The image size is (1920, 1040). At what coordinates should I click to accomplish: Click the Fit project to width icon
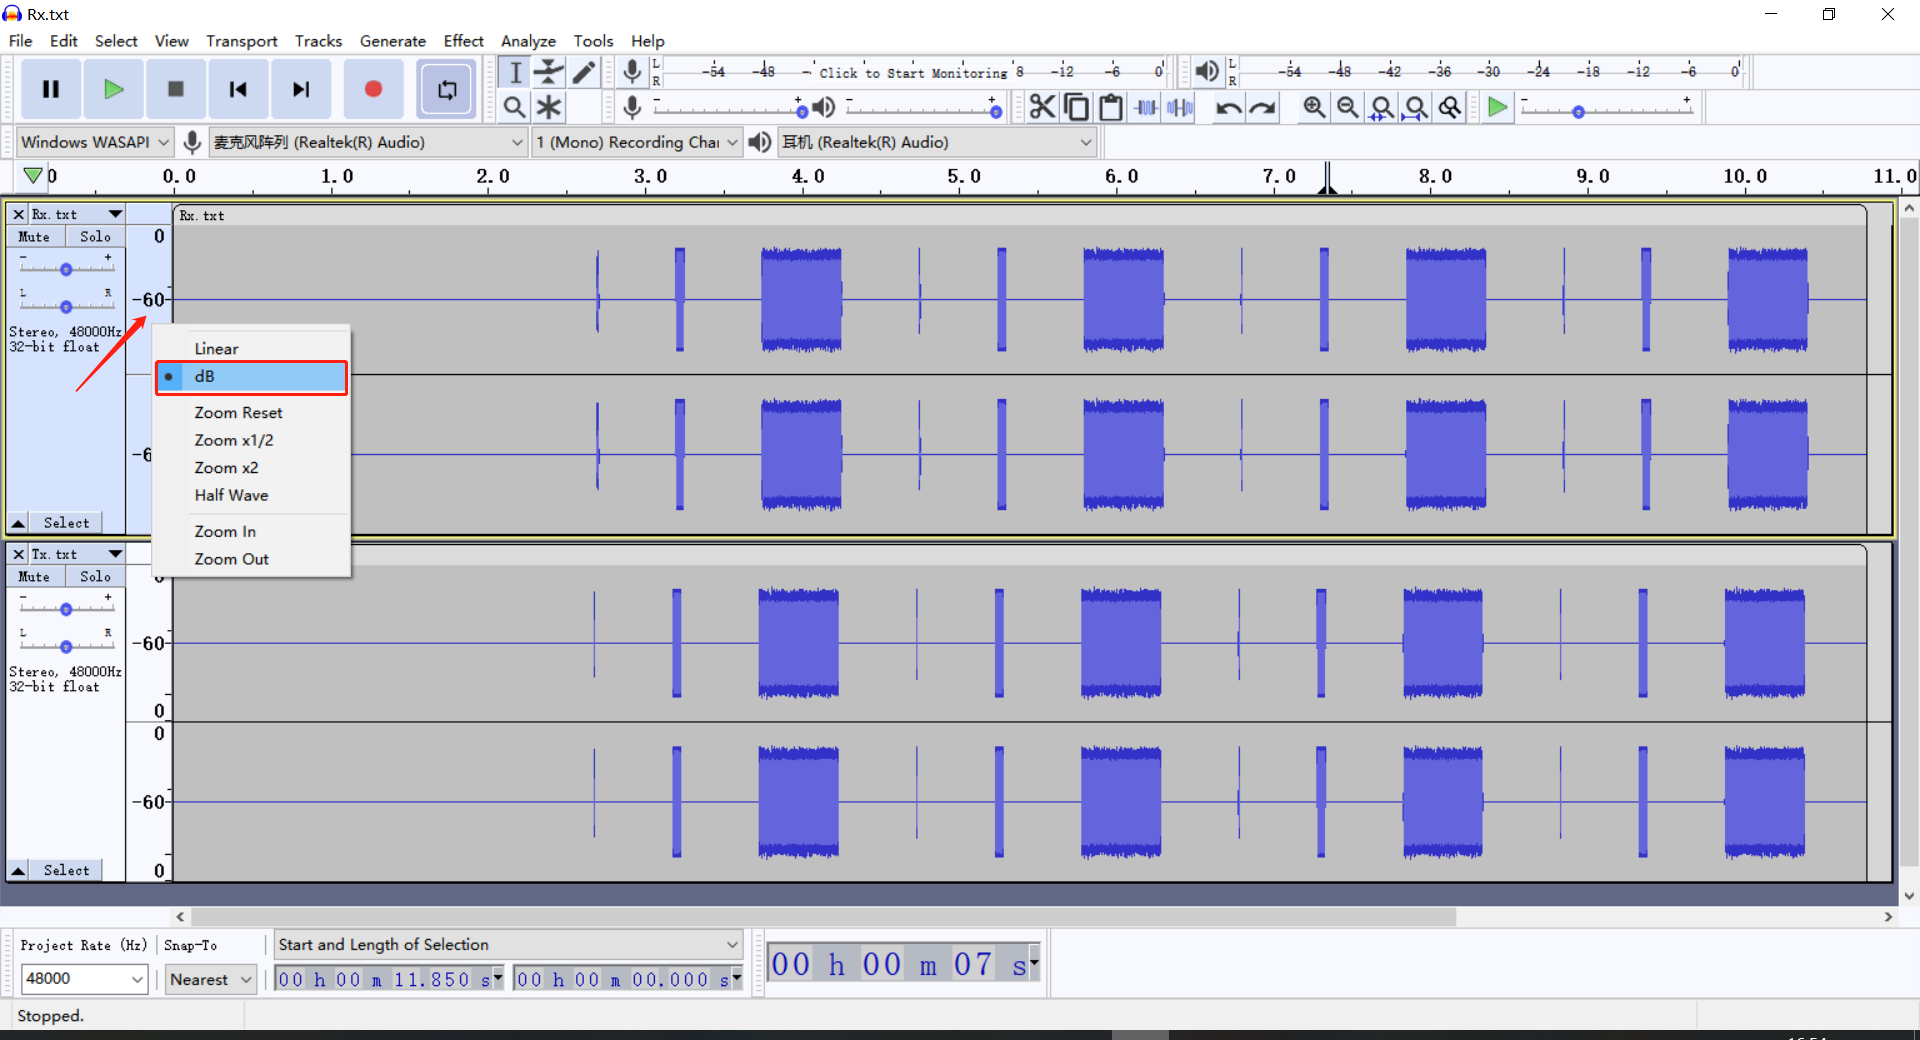click(x=1415, y=107)
